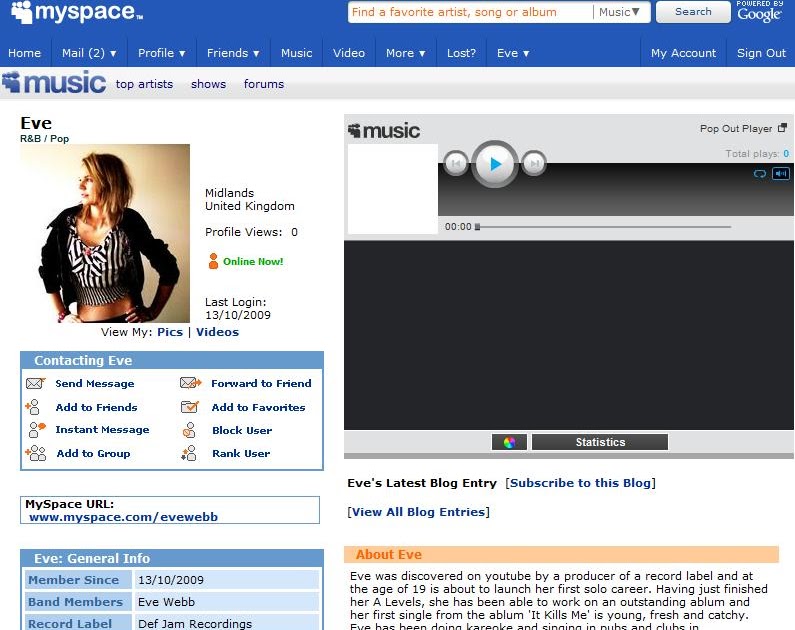
Task: Open top artists link
Action: pyautogui.click(x=144, y=84)
